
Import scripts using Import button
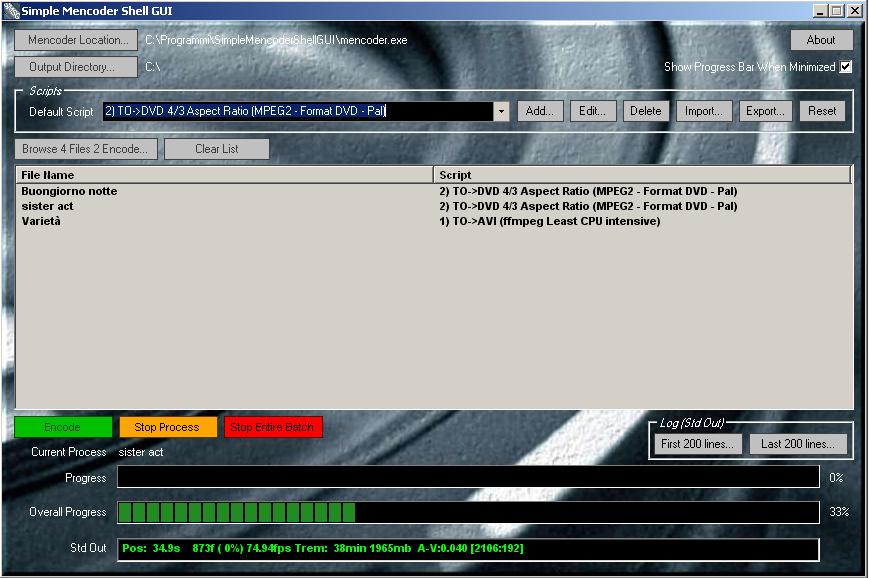tap(704, 111)
